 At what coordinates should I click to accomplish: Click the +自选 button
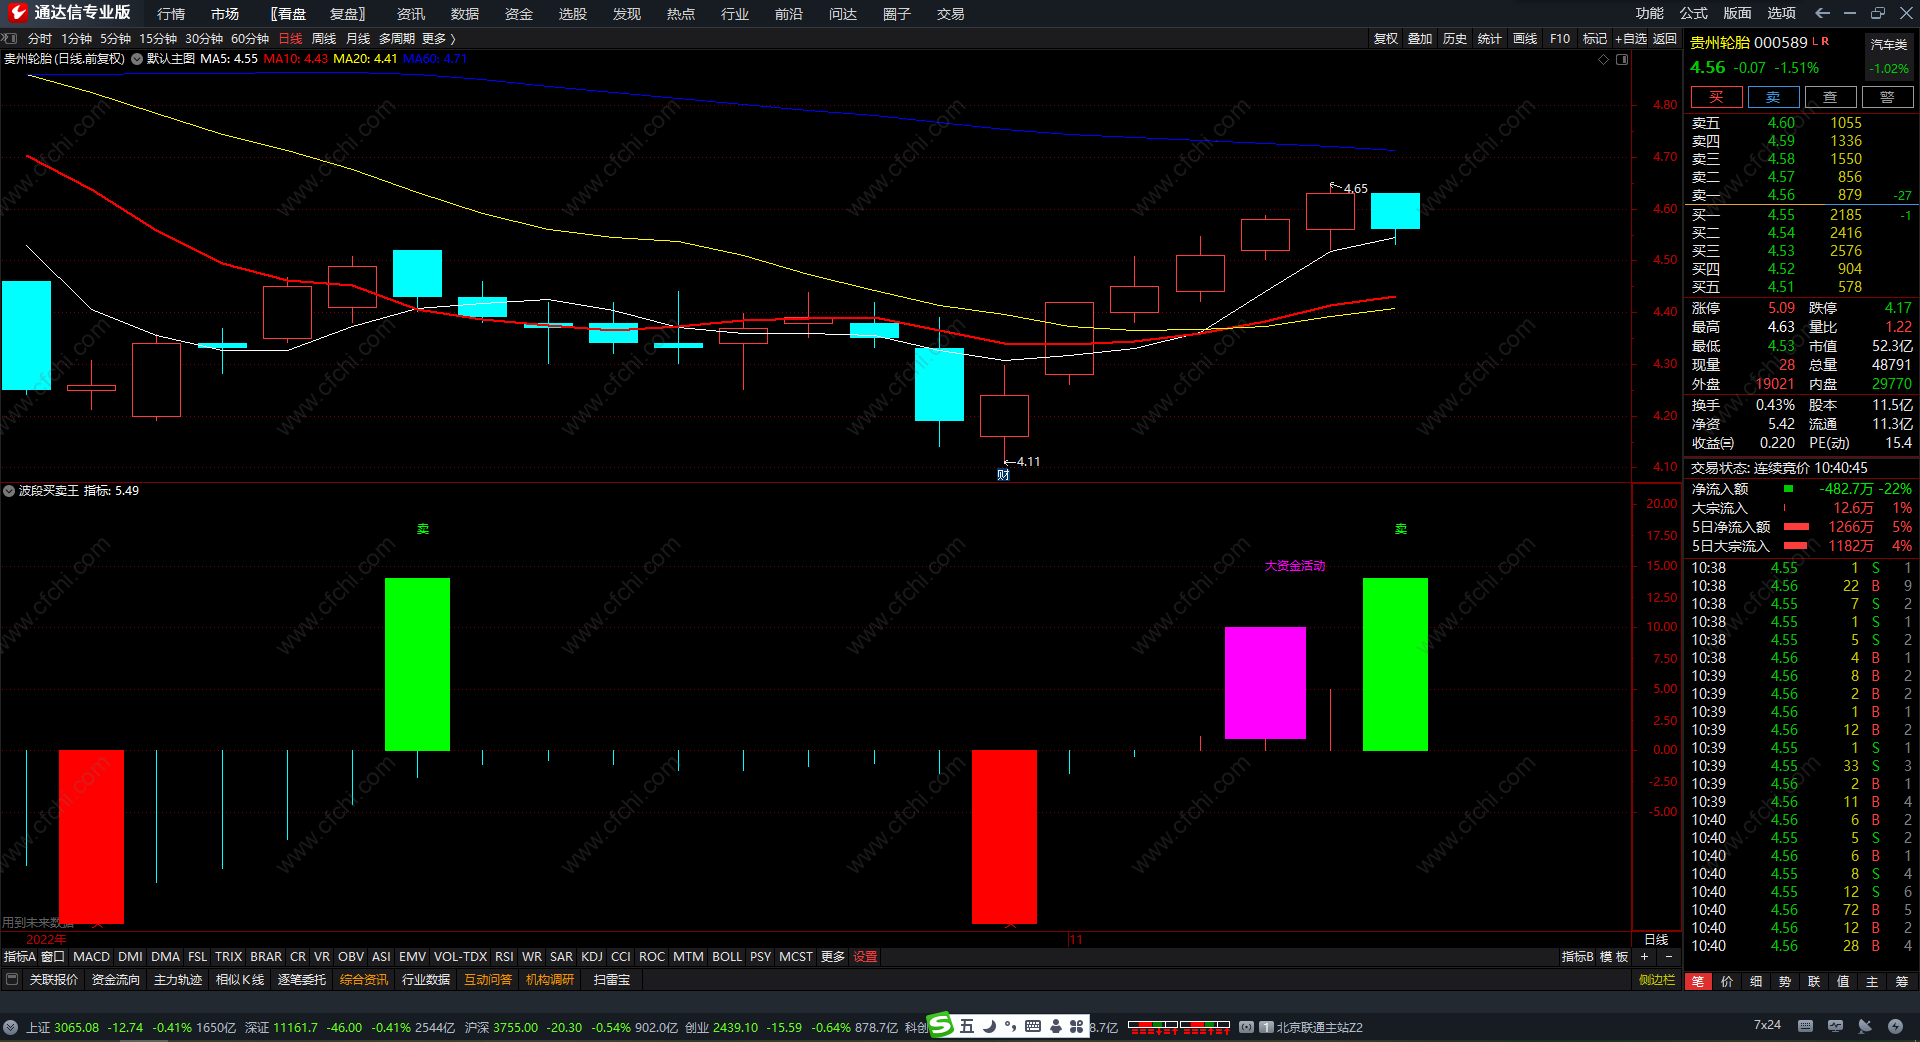point(1631,39)
